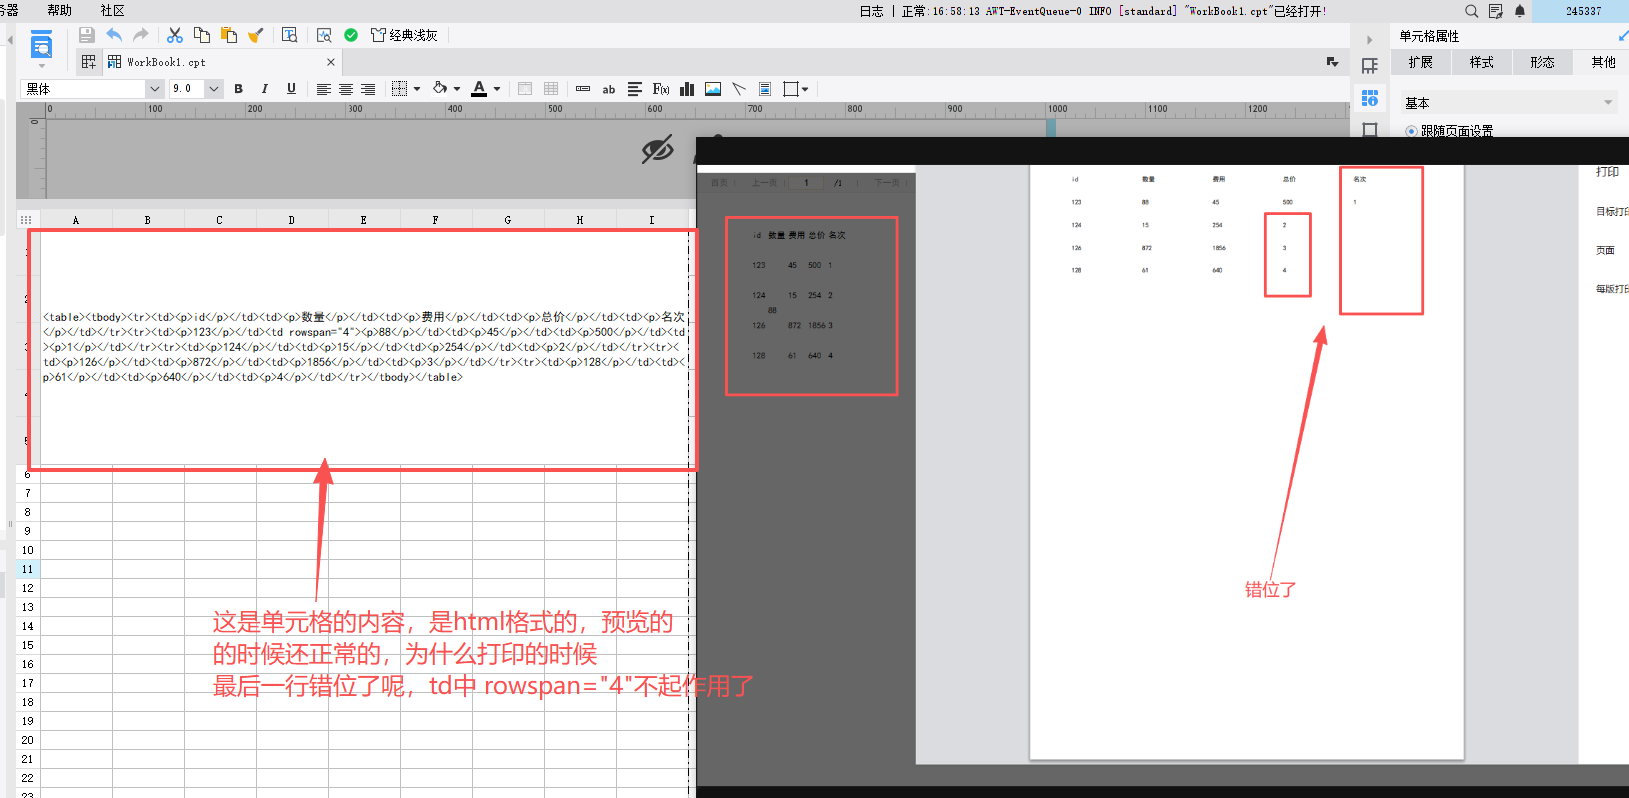1629x798 pixels.
Task: Switch to the 其他 tab
Action: tap(1603, 62)
